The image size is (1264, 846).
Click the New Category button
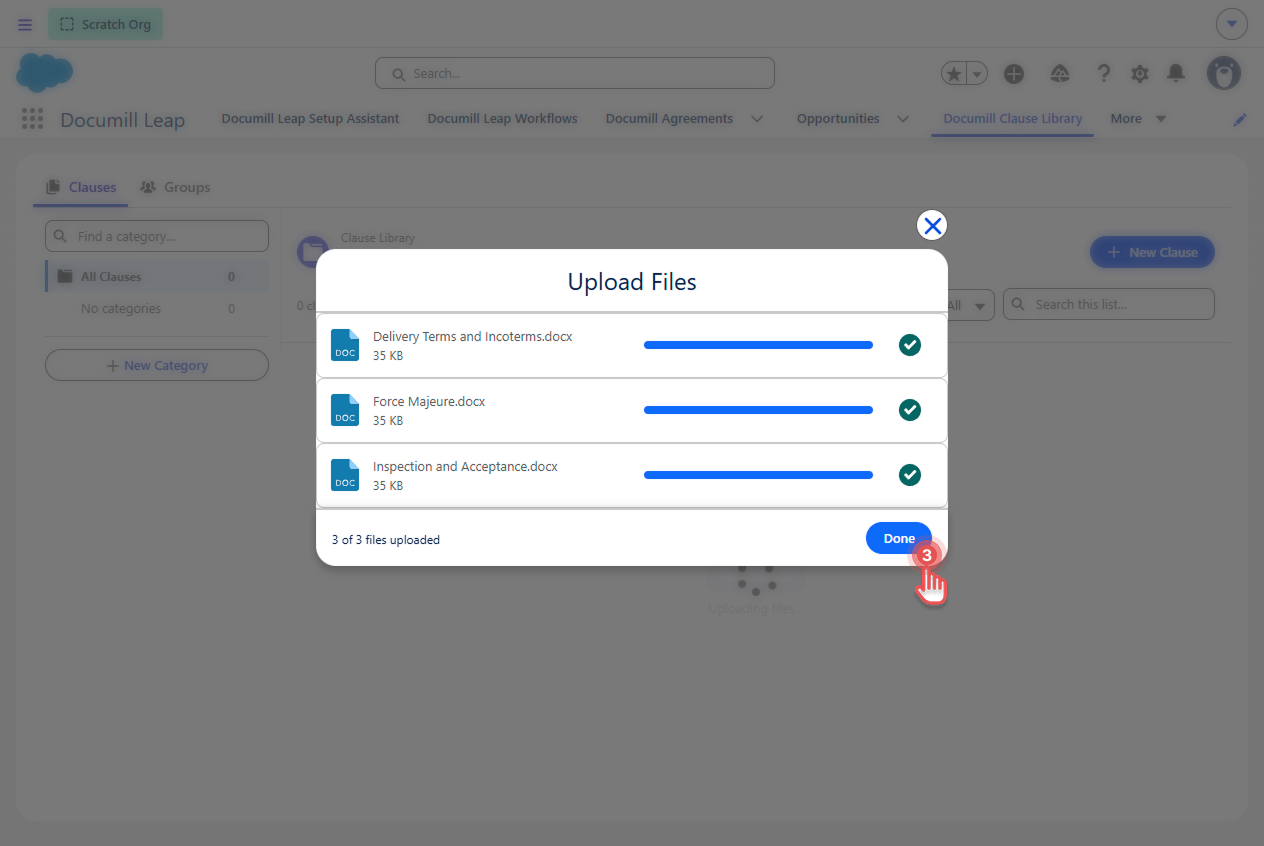tap(157, 365)
